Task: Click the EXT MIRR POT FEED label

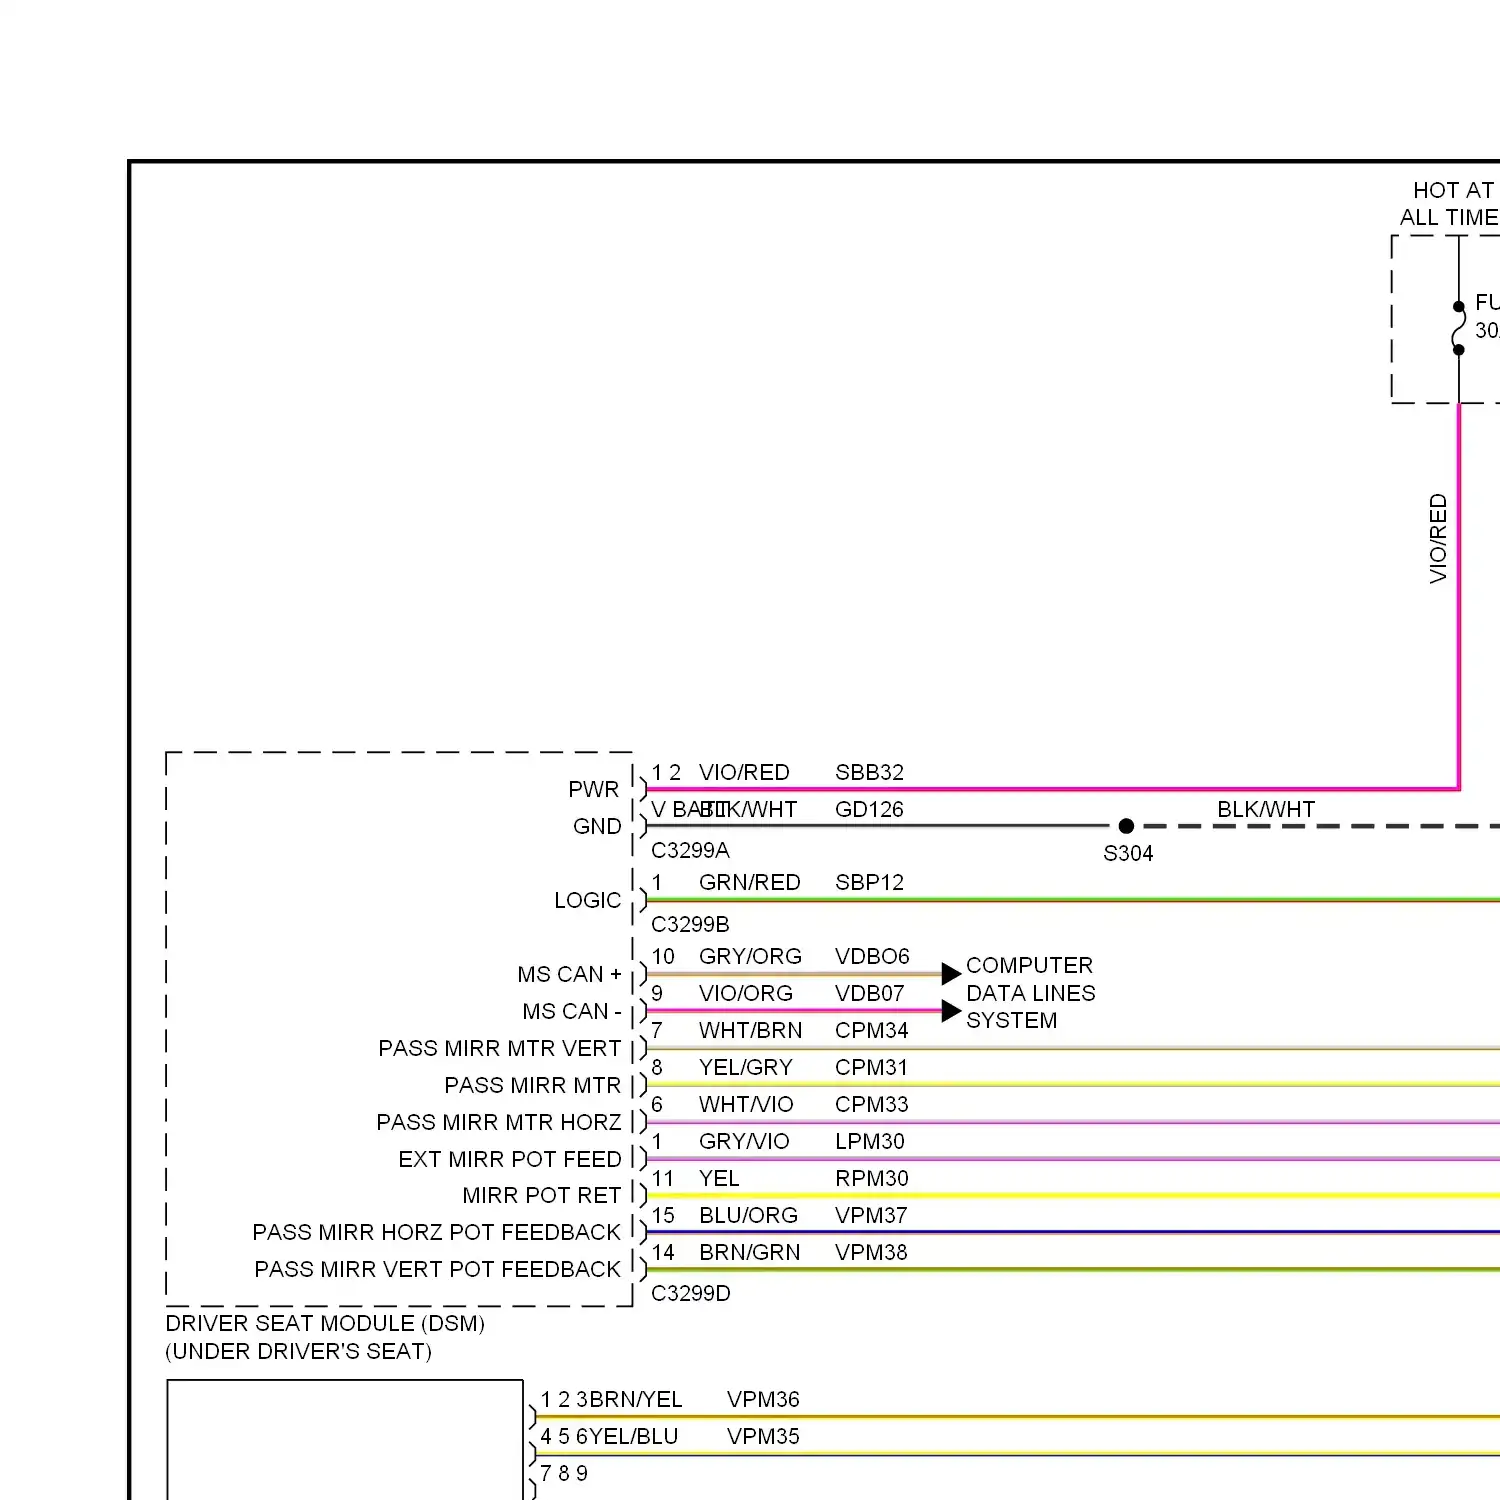Action: pos(510,1159)
